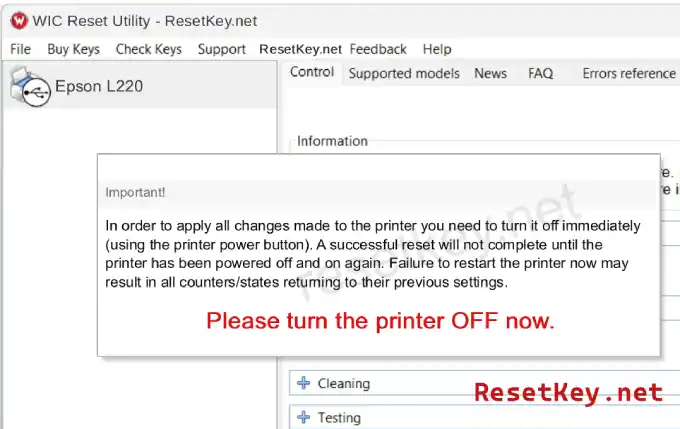Viewport: 680px width, 429px height.
Task: Expand the Cleaning section plus icon
Action: point(304,383)
